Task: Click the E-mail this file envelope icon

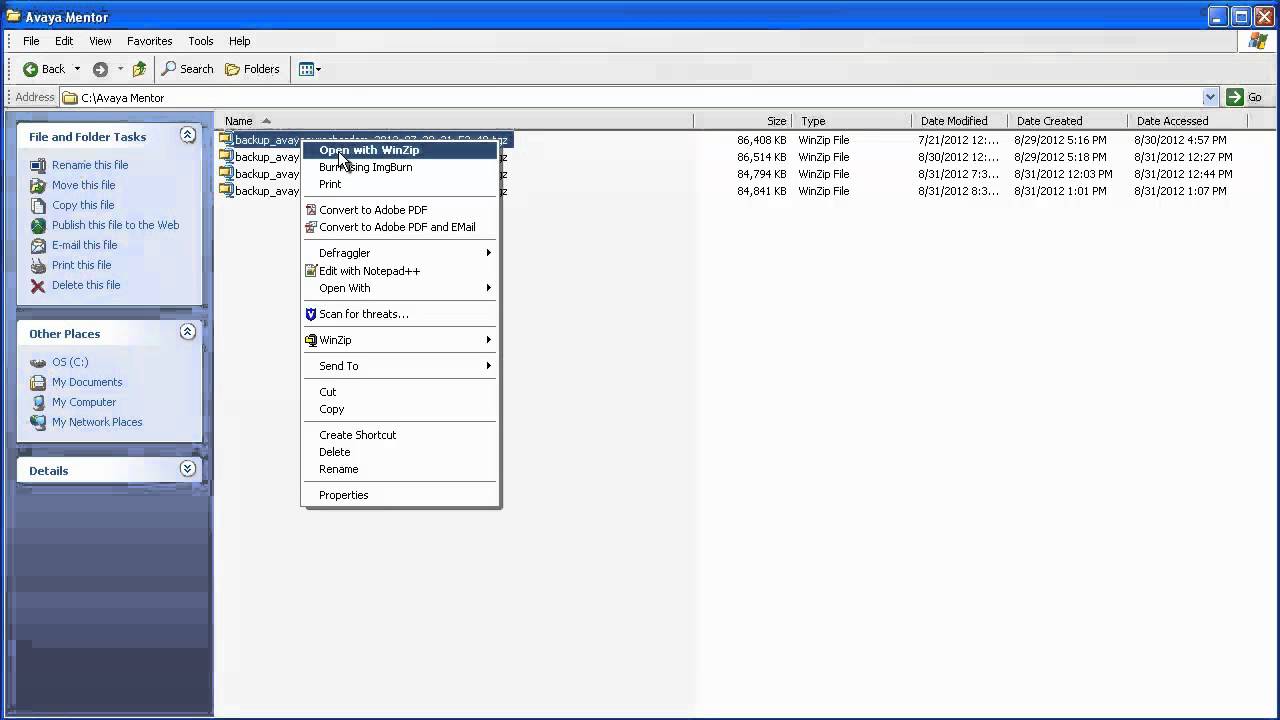Action: 38,245
